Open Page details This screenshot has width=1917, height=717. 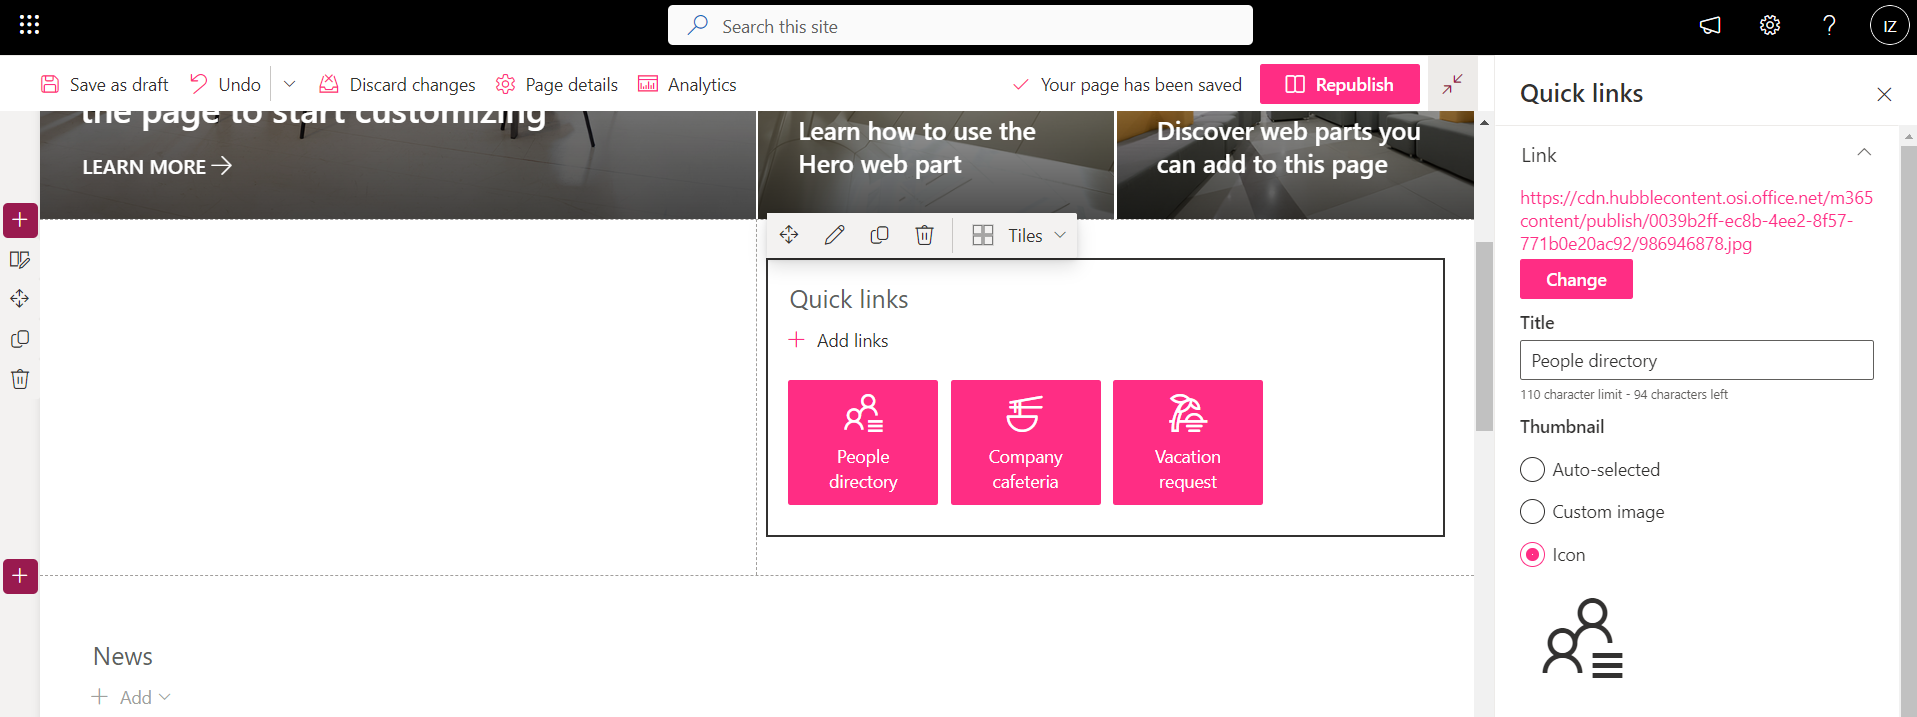[557, 85]
